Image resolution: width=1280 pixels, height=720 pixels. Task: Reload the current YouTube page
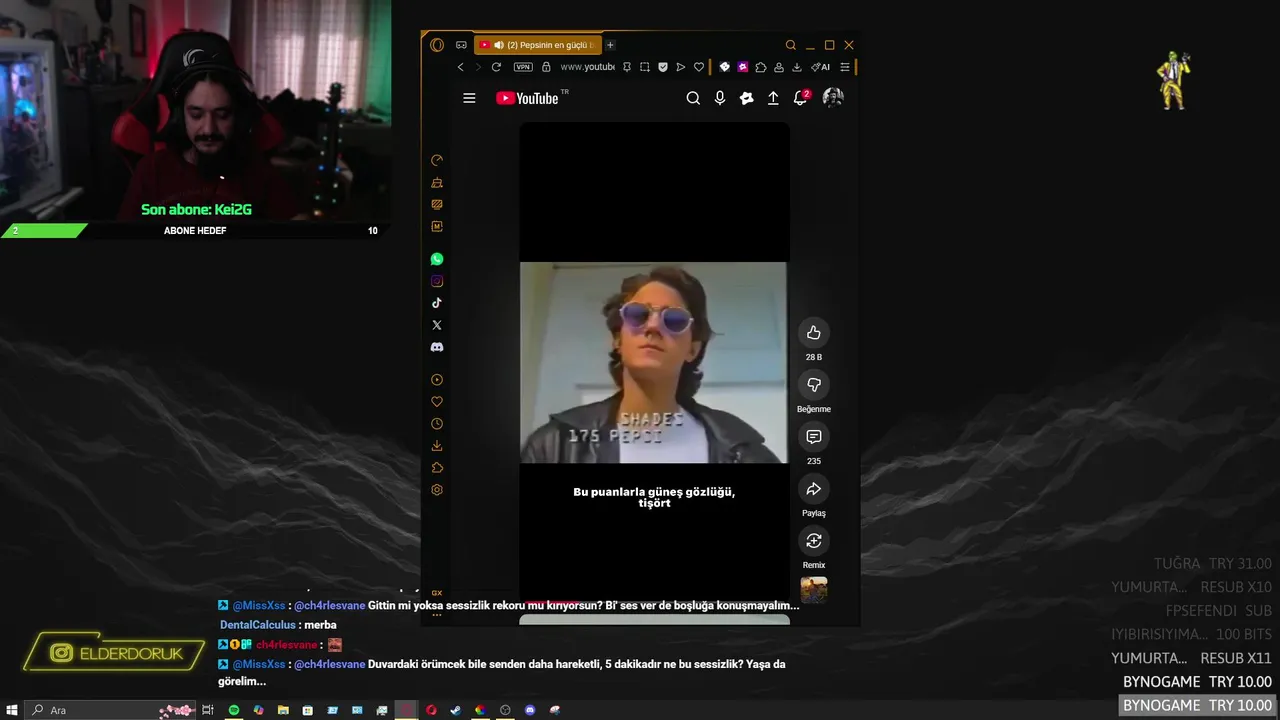[x=496, y=67]
